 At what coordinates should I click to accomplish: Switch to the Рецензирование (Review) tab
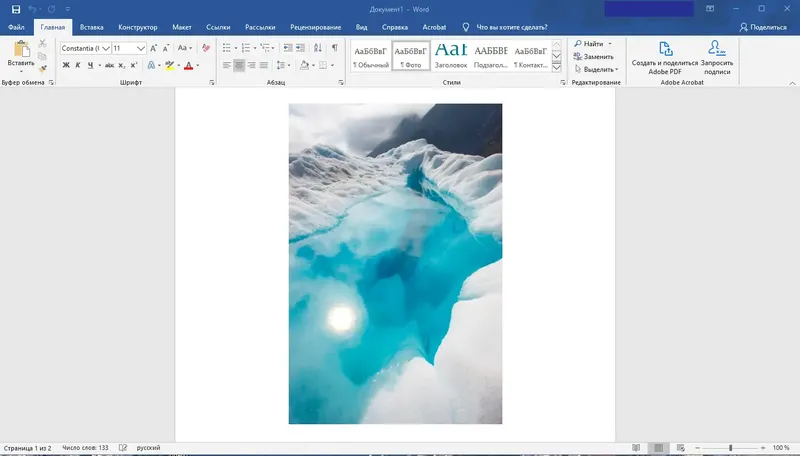(315, 28)
